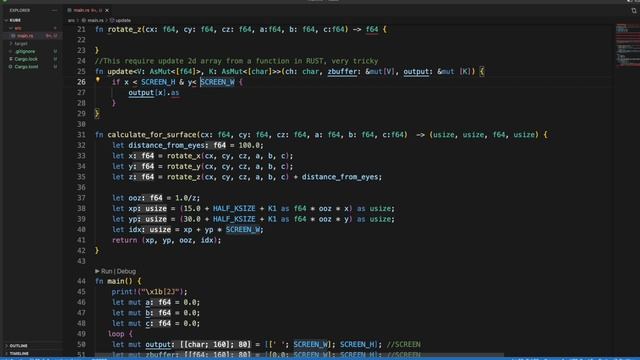Viewport: 640px width, 360px height.
Task: Click the Debug code lens above main
Action: pos(126,271)
